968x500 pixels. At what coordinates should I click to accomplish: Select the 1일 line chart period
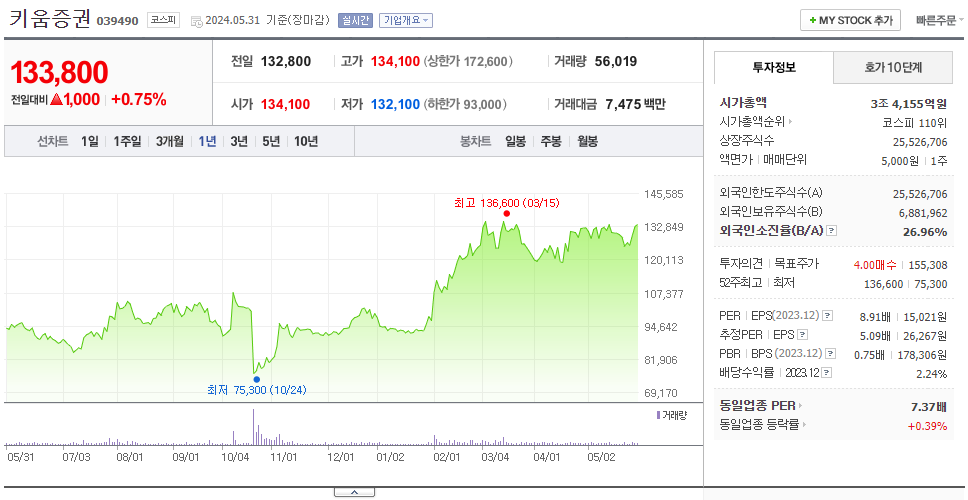(x=90, y=141)
